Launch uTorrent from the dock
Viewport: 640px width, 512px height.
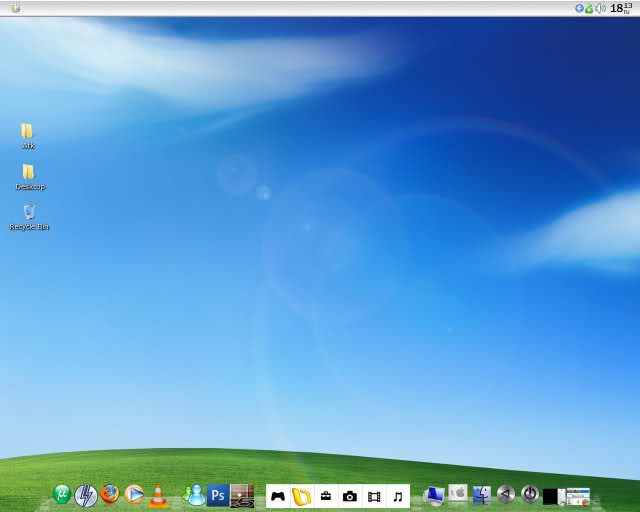tap(62, 494)
